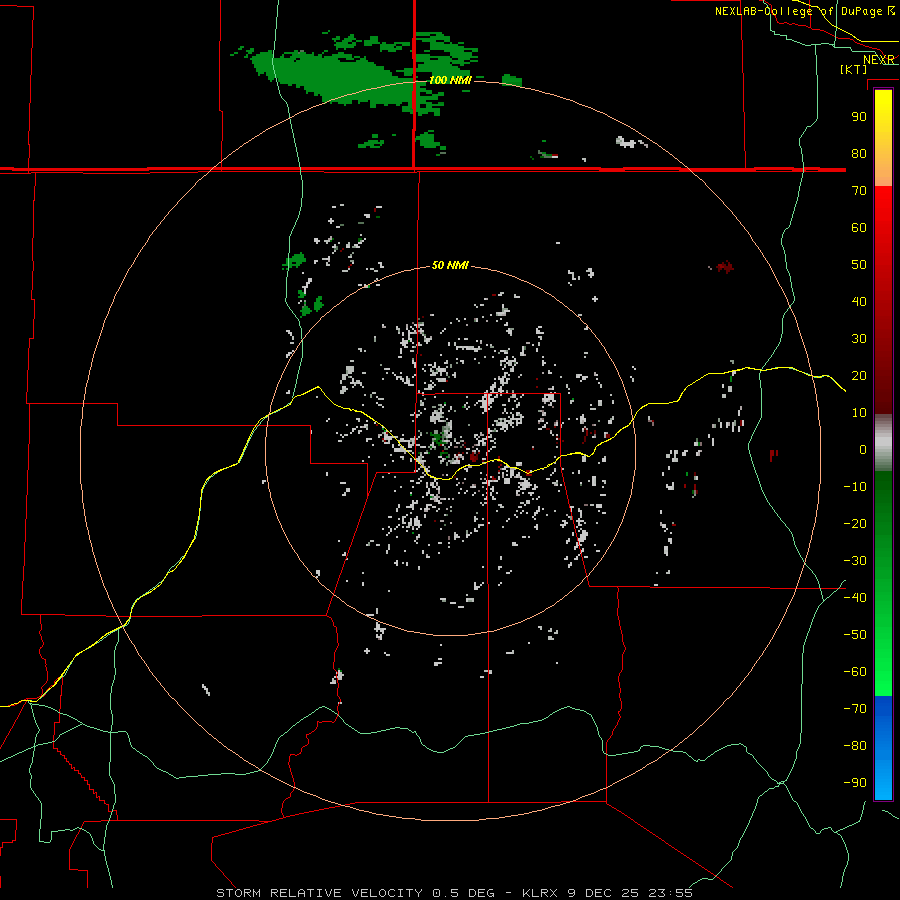This screenshot has width=900, height=900.
Task: Click the 10 value on velocity scale
Action: [859, 413]
